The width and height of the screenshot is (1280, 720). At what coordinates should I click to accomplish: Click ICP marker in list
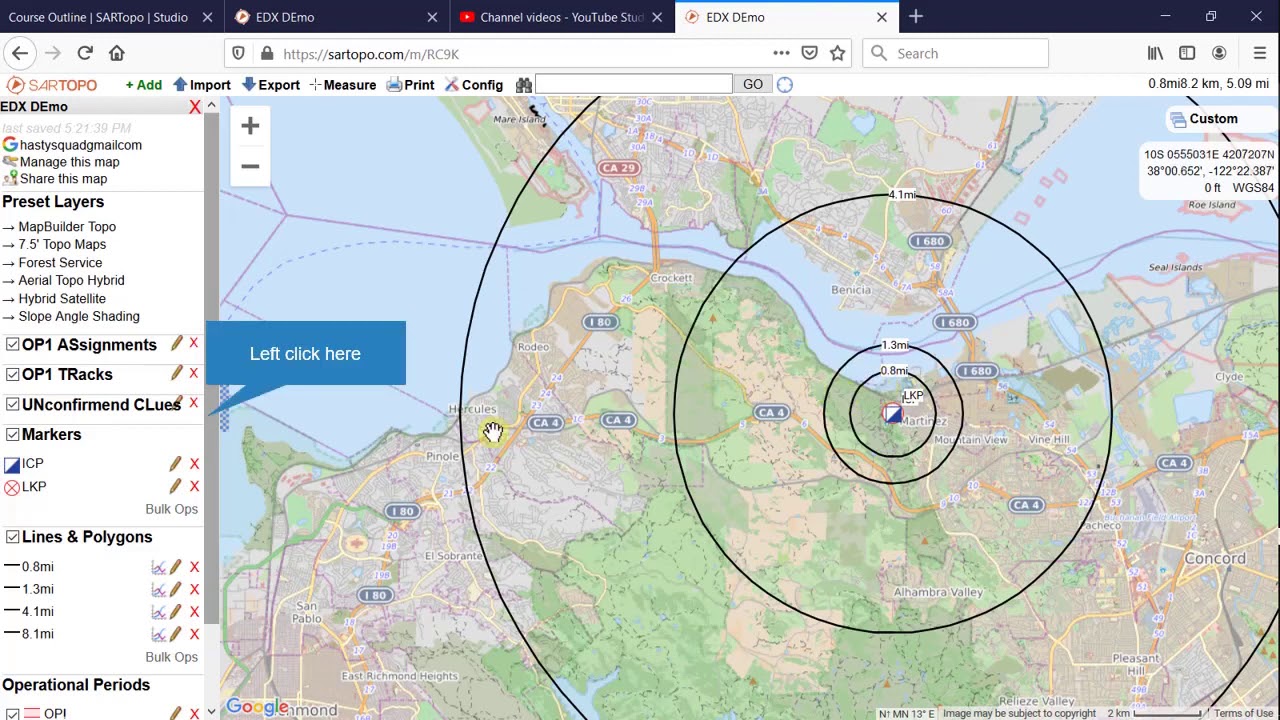coord(32,464)
